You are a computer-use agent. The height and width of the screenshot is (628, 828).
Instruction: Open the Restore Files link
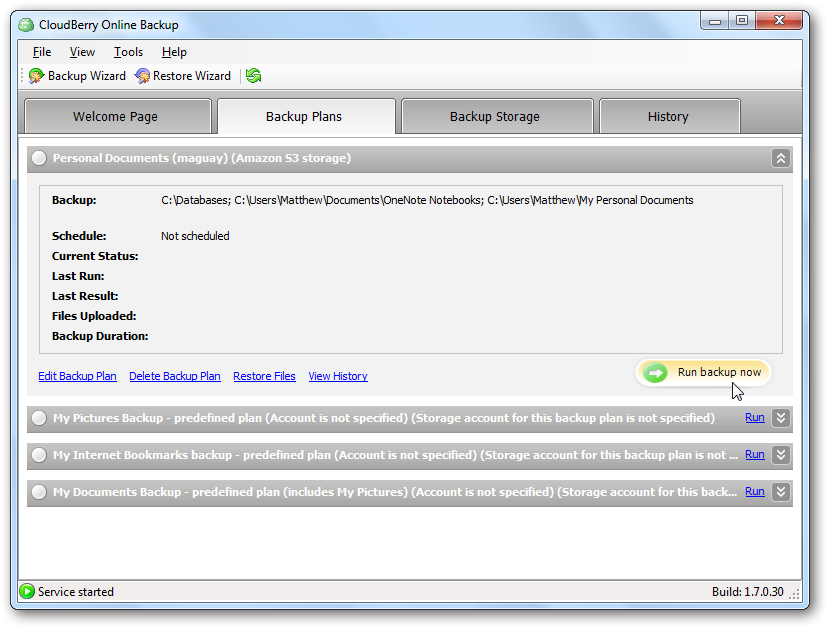[264, 376]
